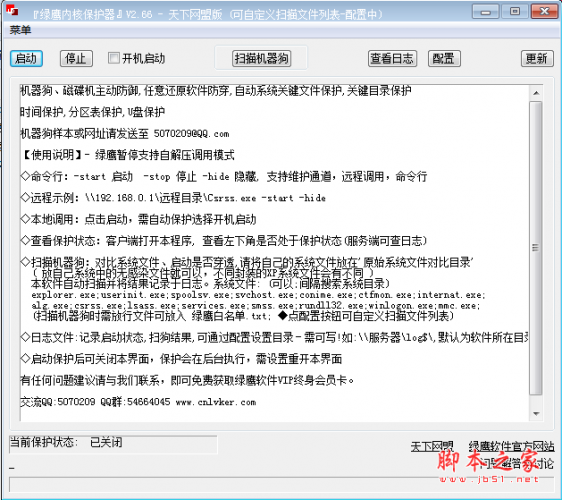Click the 远程示例 192.168.0.1 line
Screen dimensions: 562x500
(x=173, y=198)
